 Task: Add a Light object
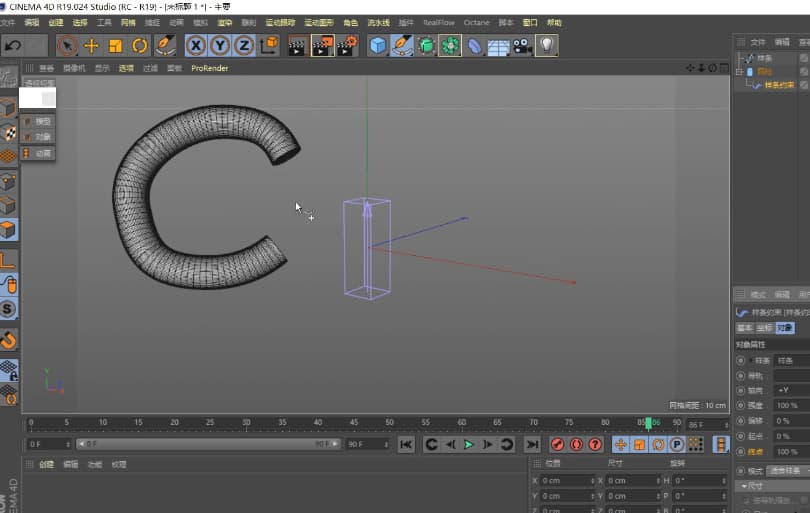546,45
